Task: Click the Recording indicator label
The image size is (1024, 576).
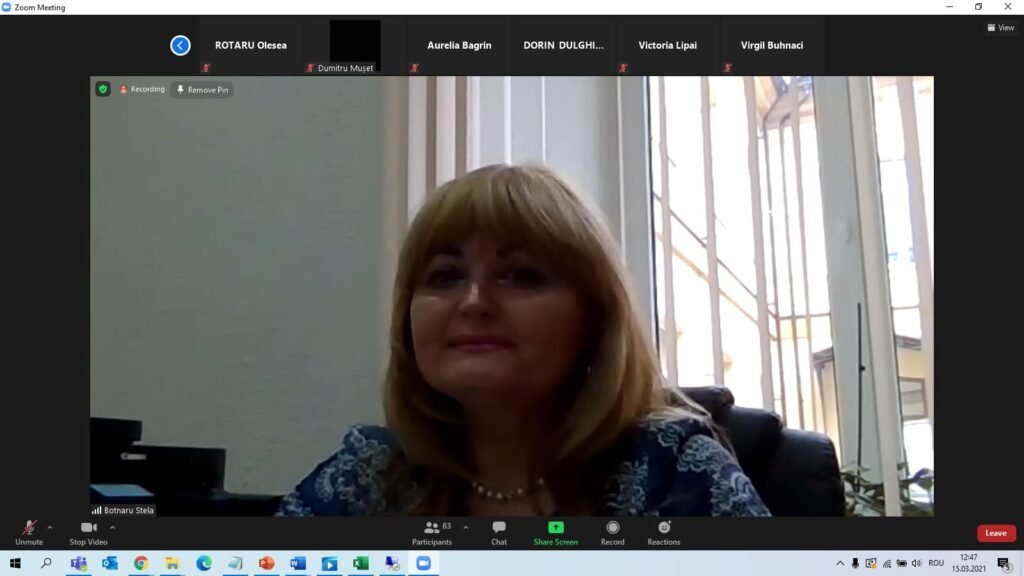Action: tap(142, 89)
